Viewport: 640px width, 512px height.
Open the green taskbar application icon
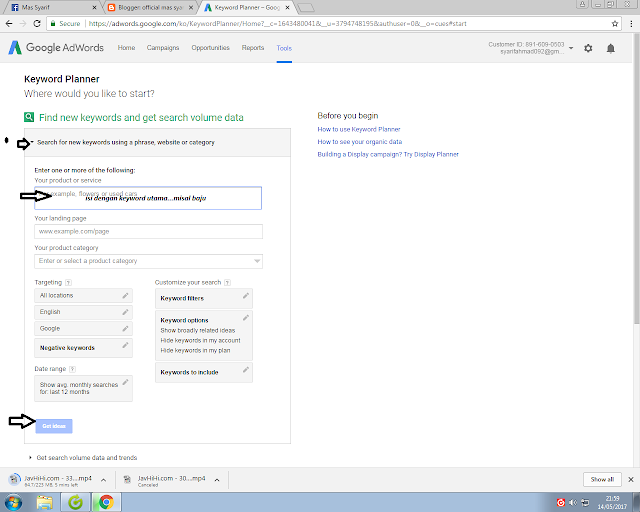[75, 502]
